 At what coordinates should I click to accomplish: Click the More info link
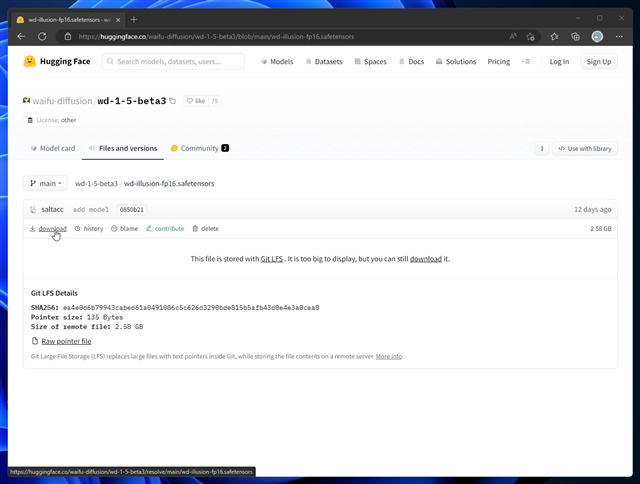coord(389,356)
